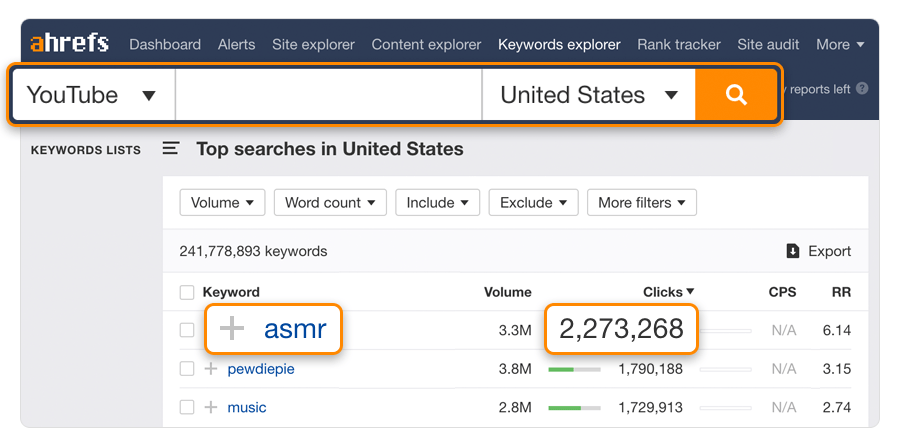Select the 2.74 RR value
This screenshot has width=900, height=448.
pos(837,407)
